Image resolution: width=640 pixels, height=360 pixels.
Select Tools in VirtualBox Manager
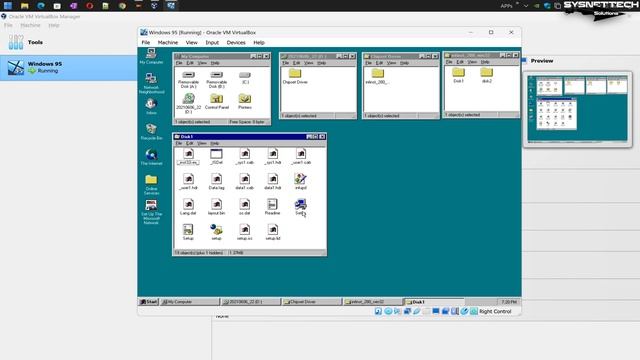coord(69,42)
